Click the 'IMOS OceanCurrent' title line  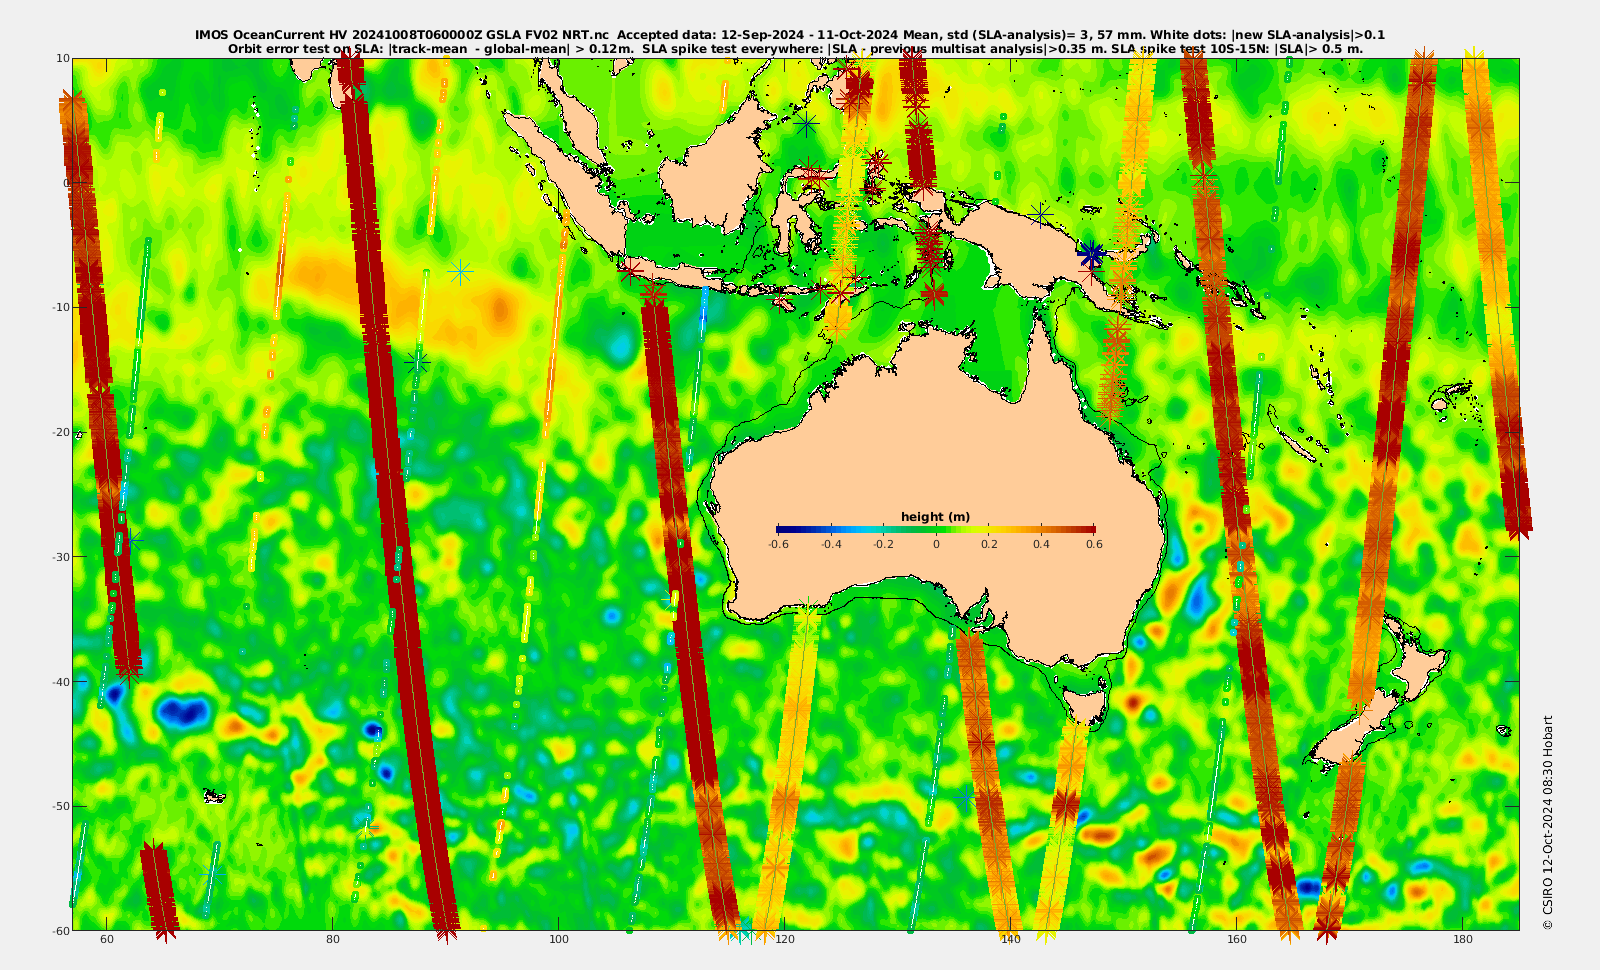(x=790, y=35)
